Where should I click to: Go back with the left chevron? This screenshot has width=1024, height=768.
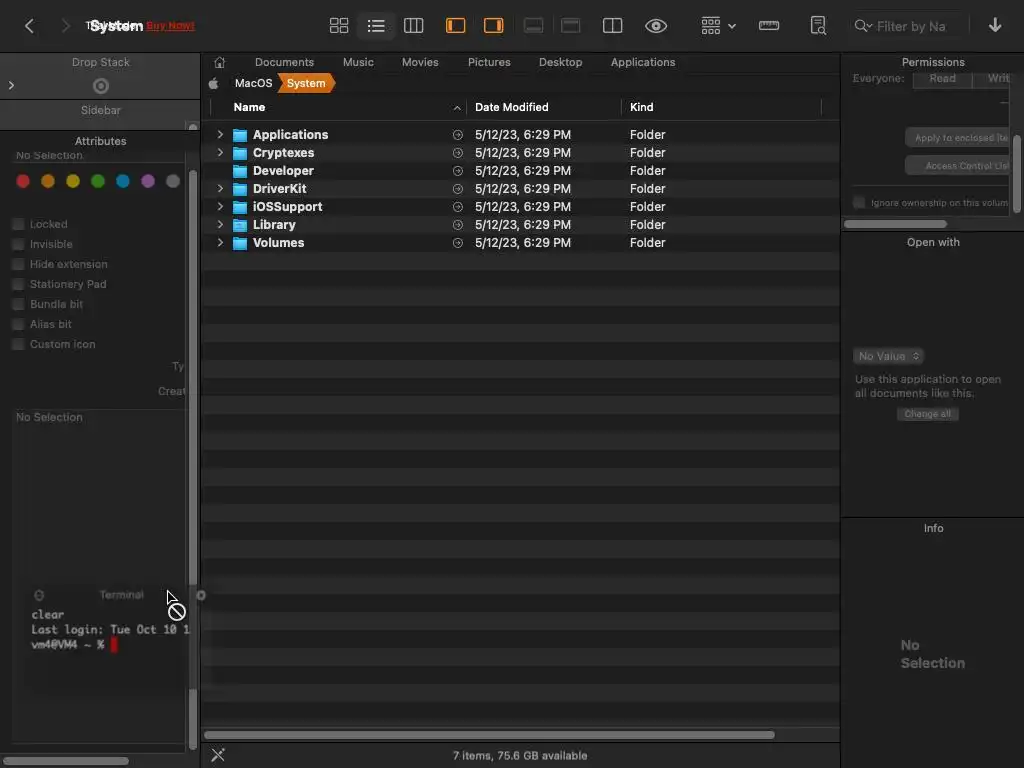pyautogui.click(x=29, y=26)
